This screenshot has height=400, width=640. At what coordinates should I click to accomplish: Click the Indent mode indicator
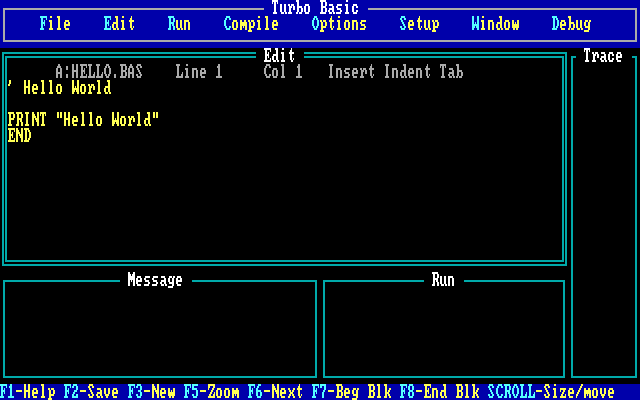click(407, 72)
